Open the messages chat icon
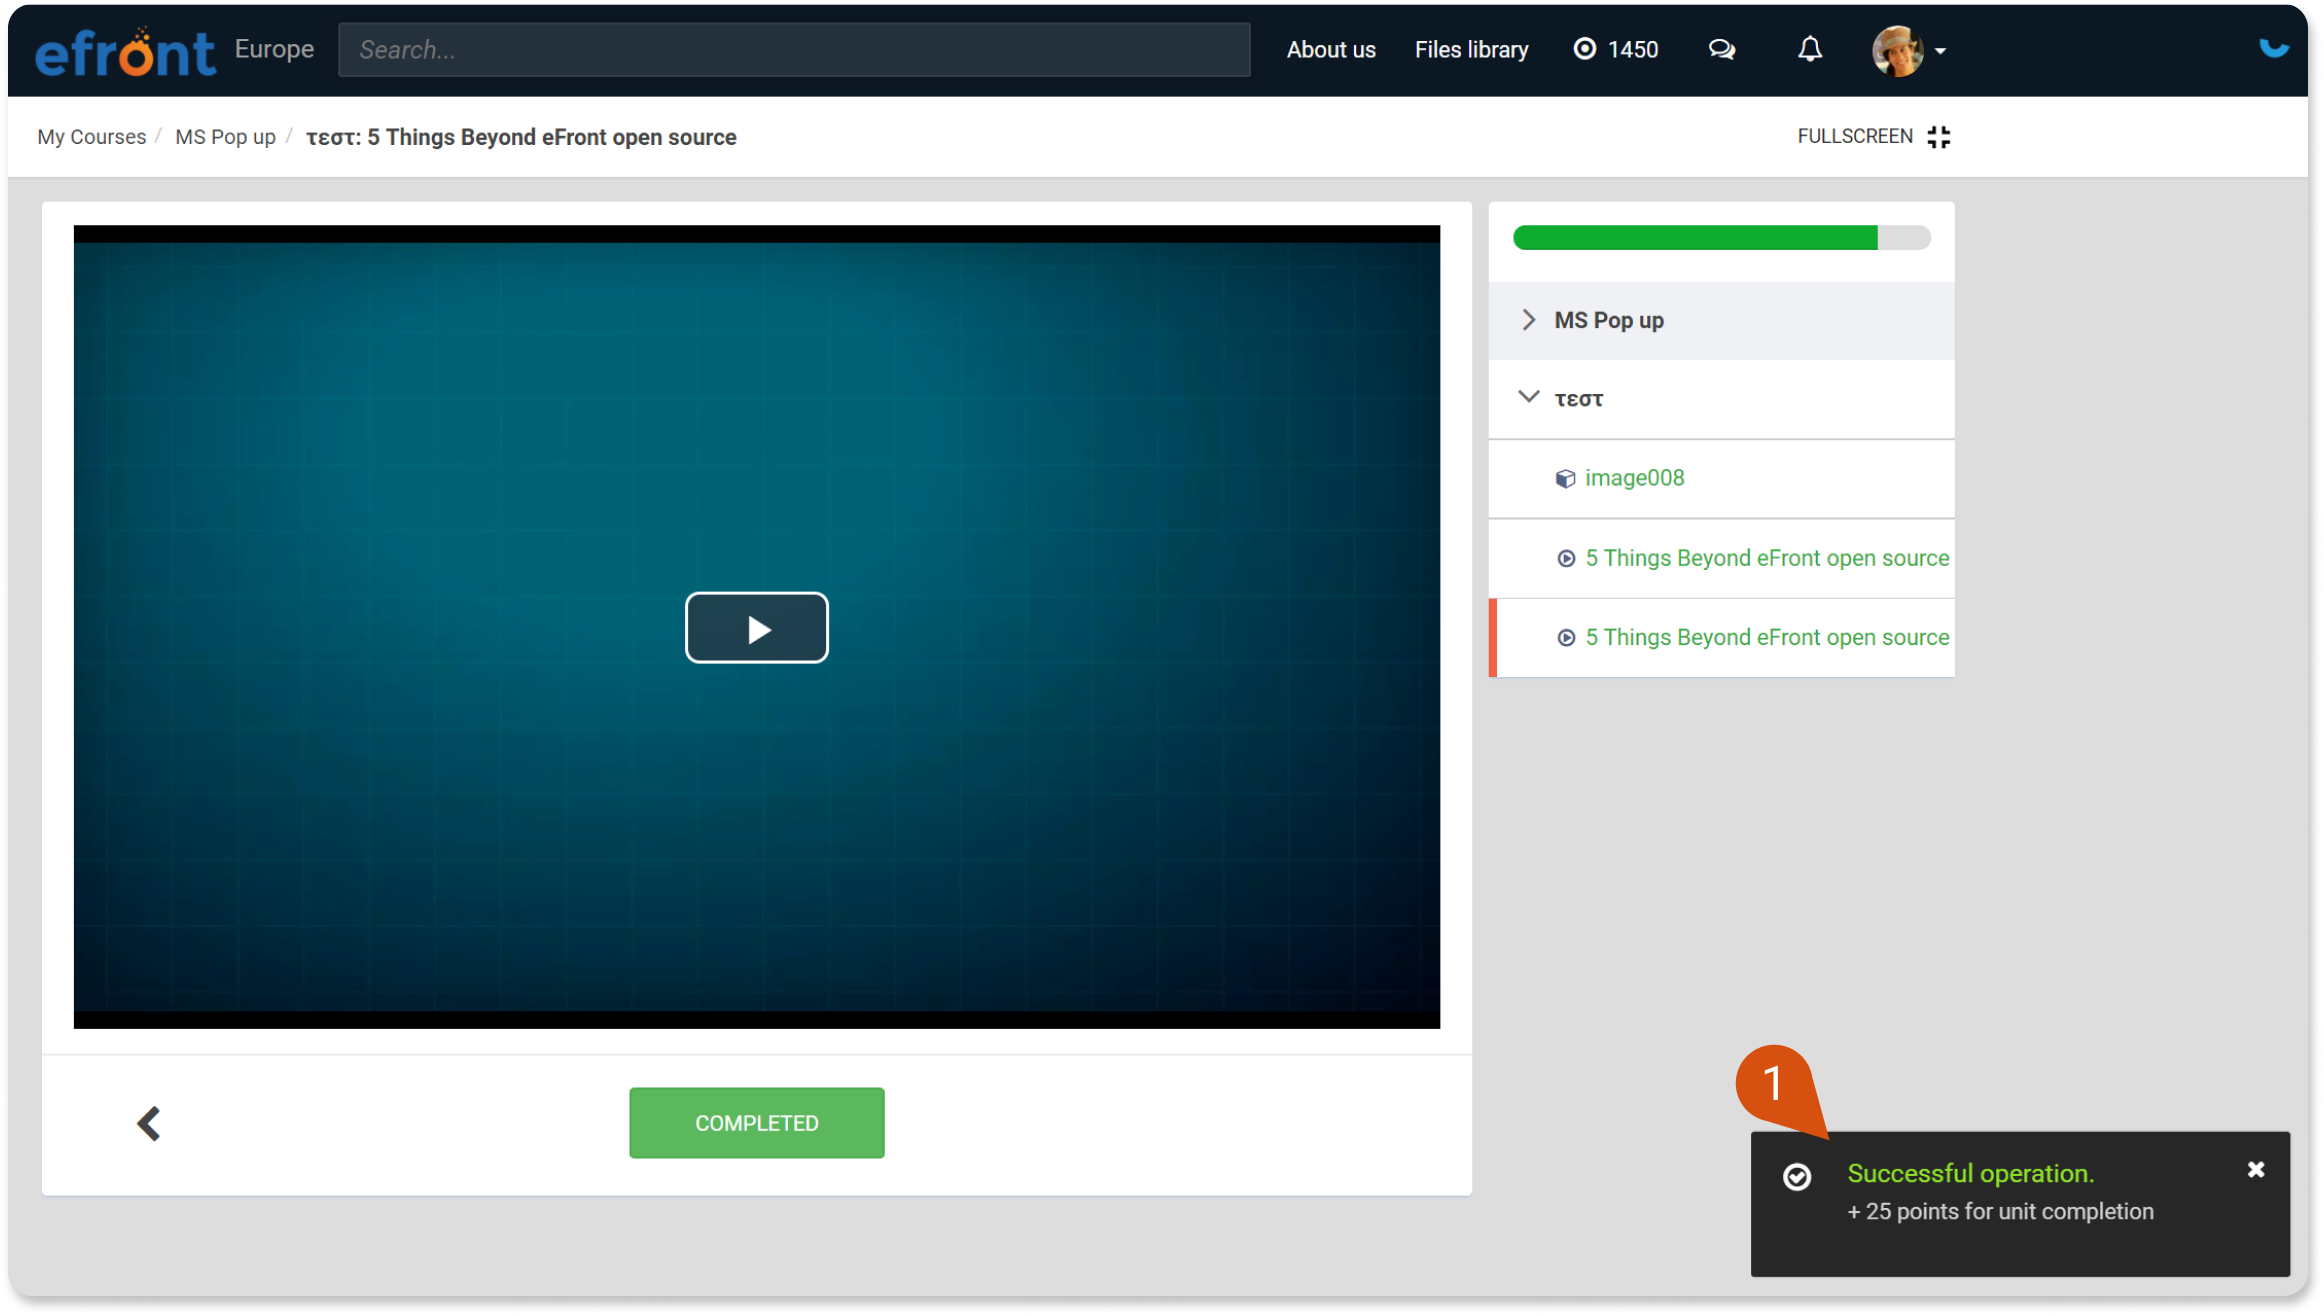2324x1316 pixels. pos(1721,49)
